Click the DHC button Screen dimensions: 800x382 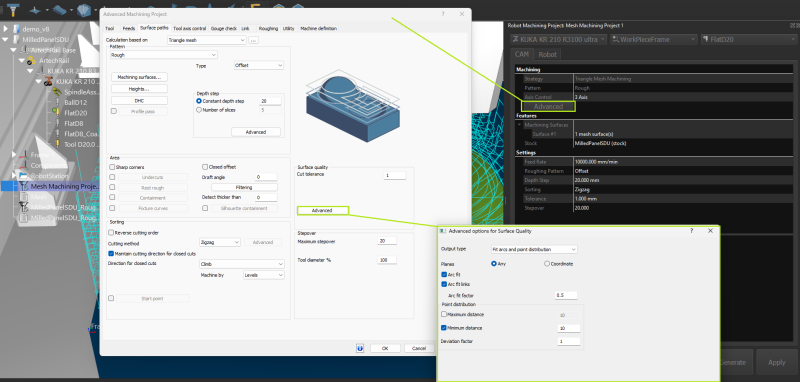[139, 100]
